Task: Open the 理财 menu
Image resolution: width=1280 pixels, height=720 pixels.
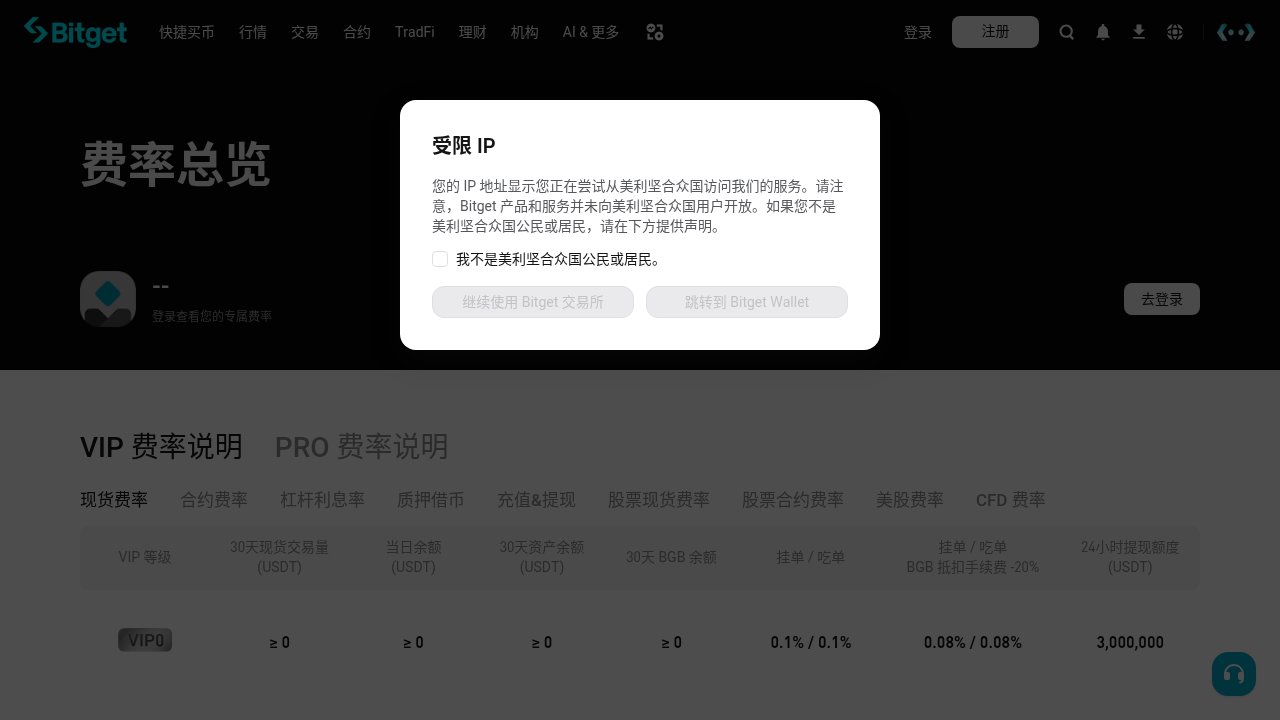Action: coord(473,32)
